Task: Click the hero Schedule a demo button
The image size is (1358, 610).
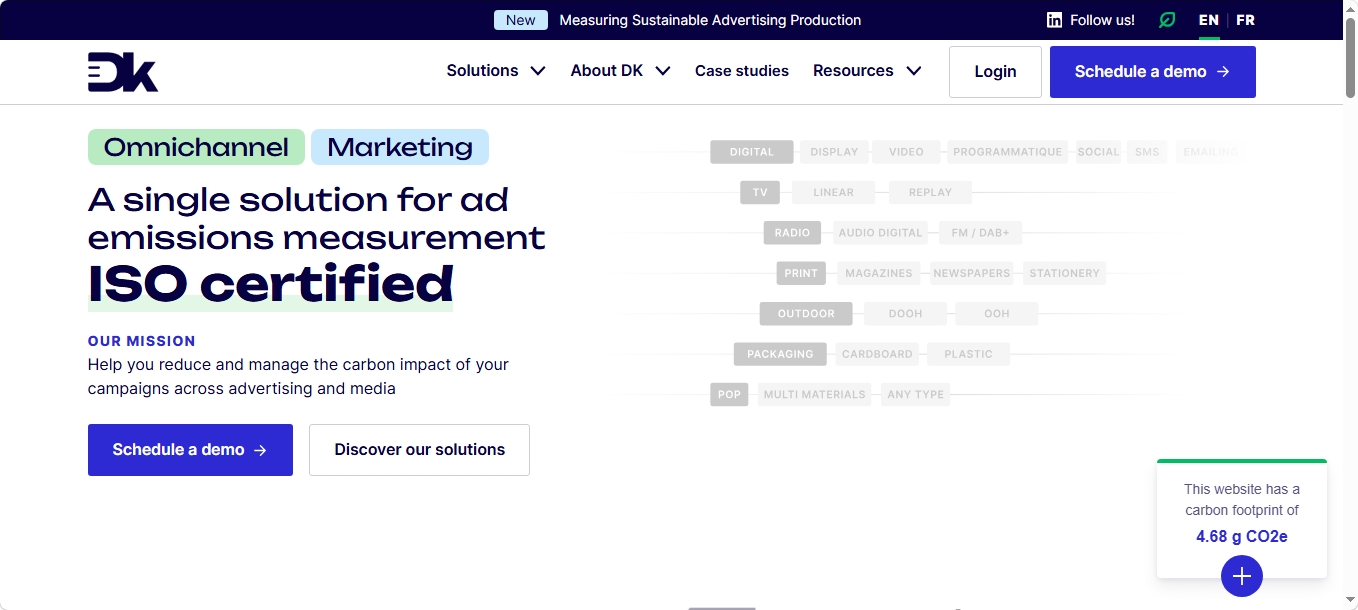Action: 190,450
